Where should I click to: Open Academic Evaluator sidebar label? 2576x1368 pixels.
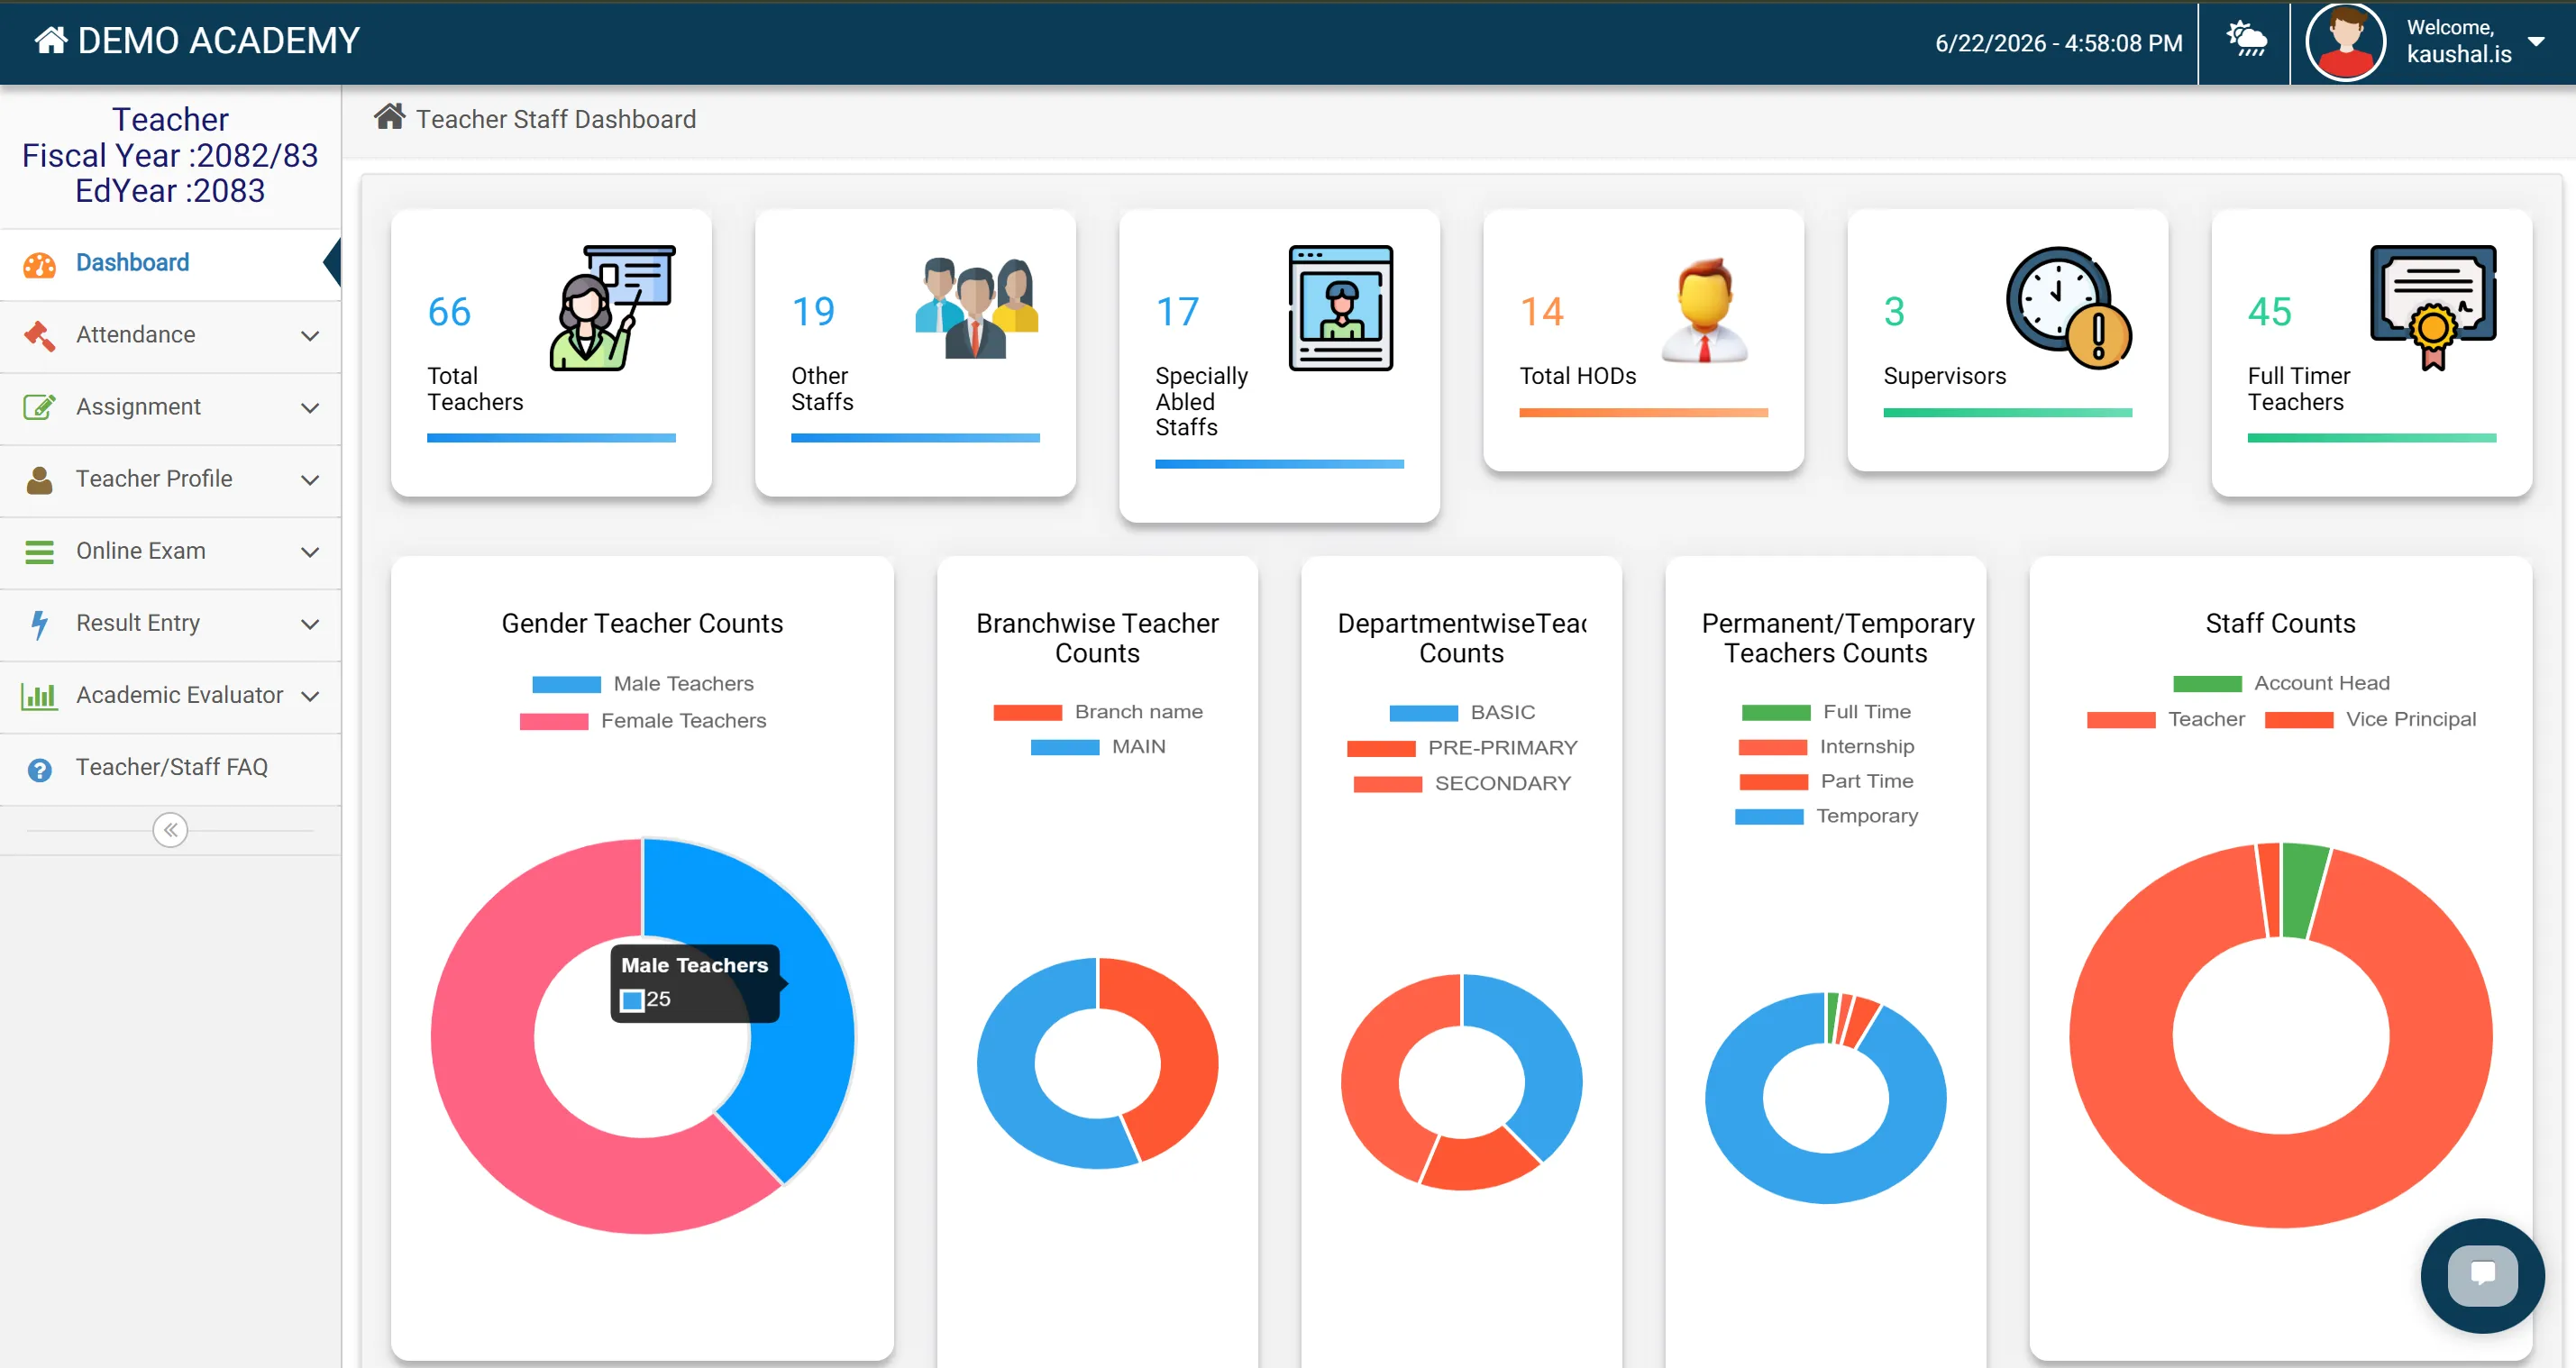[x=180, y=695]
